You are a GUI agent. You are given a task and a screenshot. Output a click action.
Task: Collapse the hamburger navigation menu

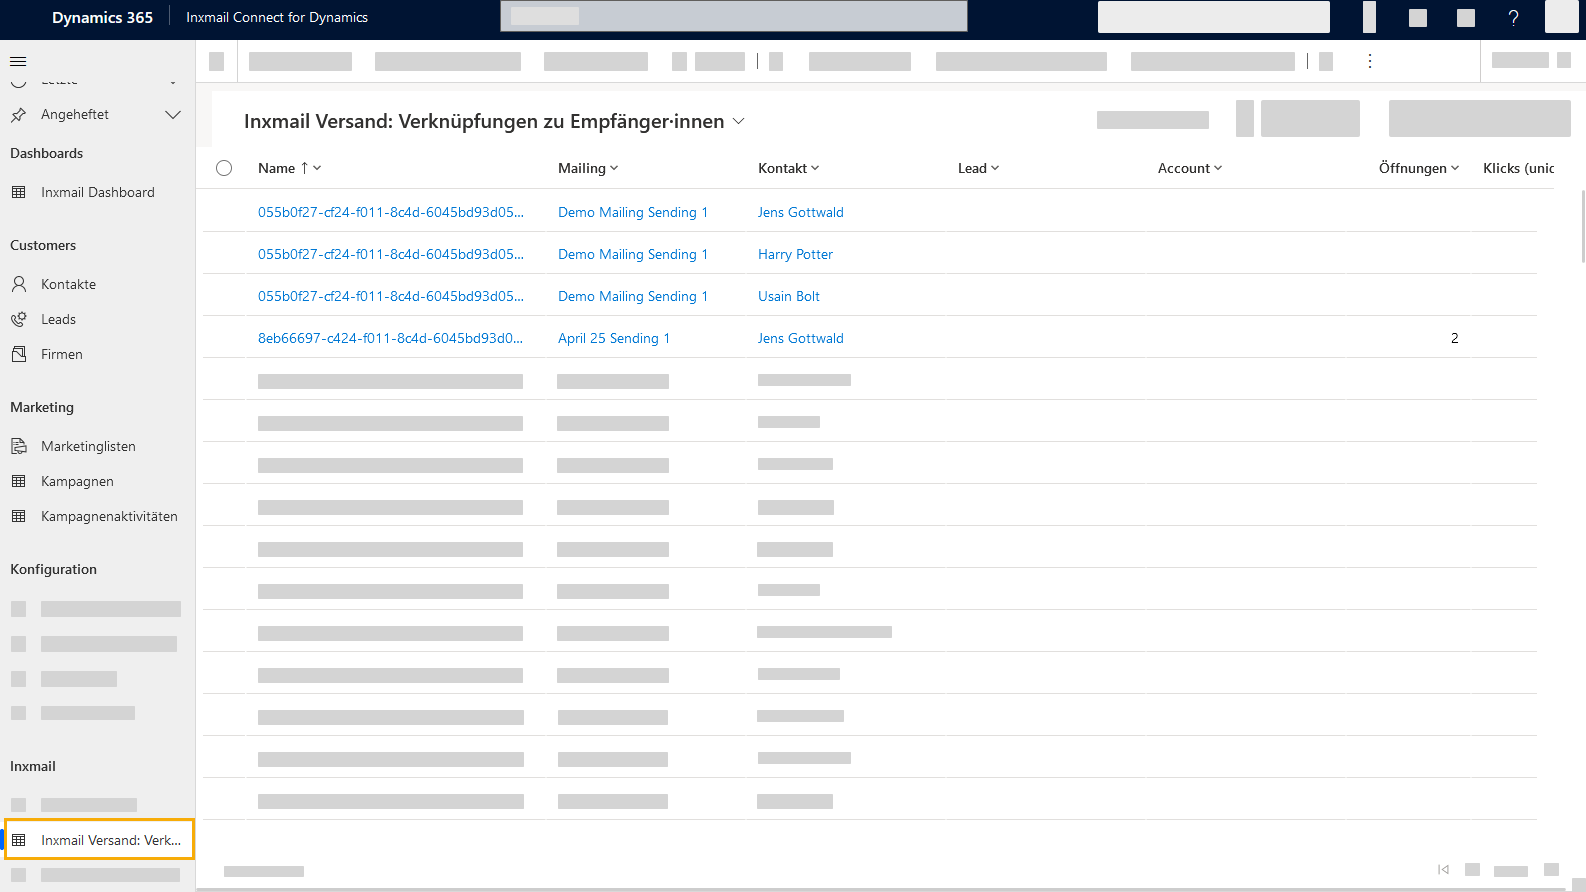18,61
